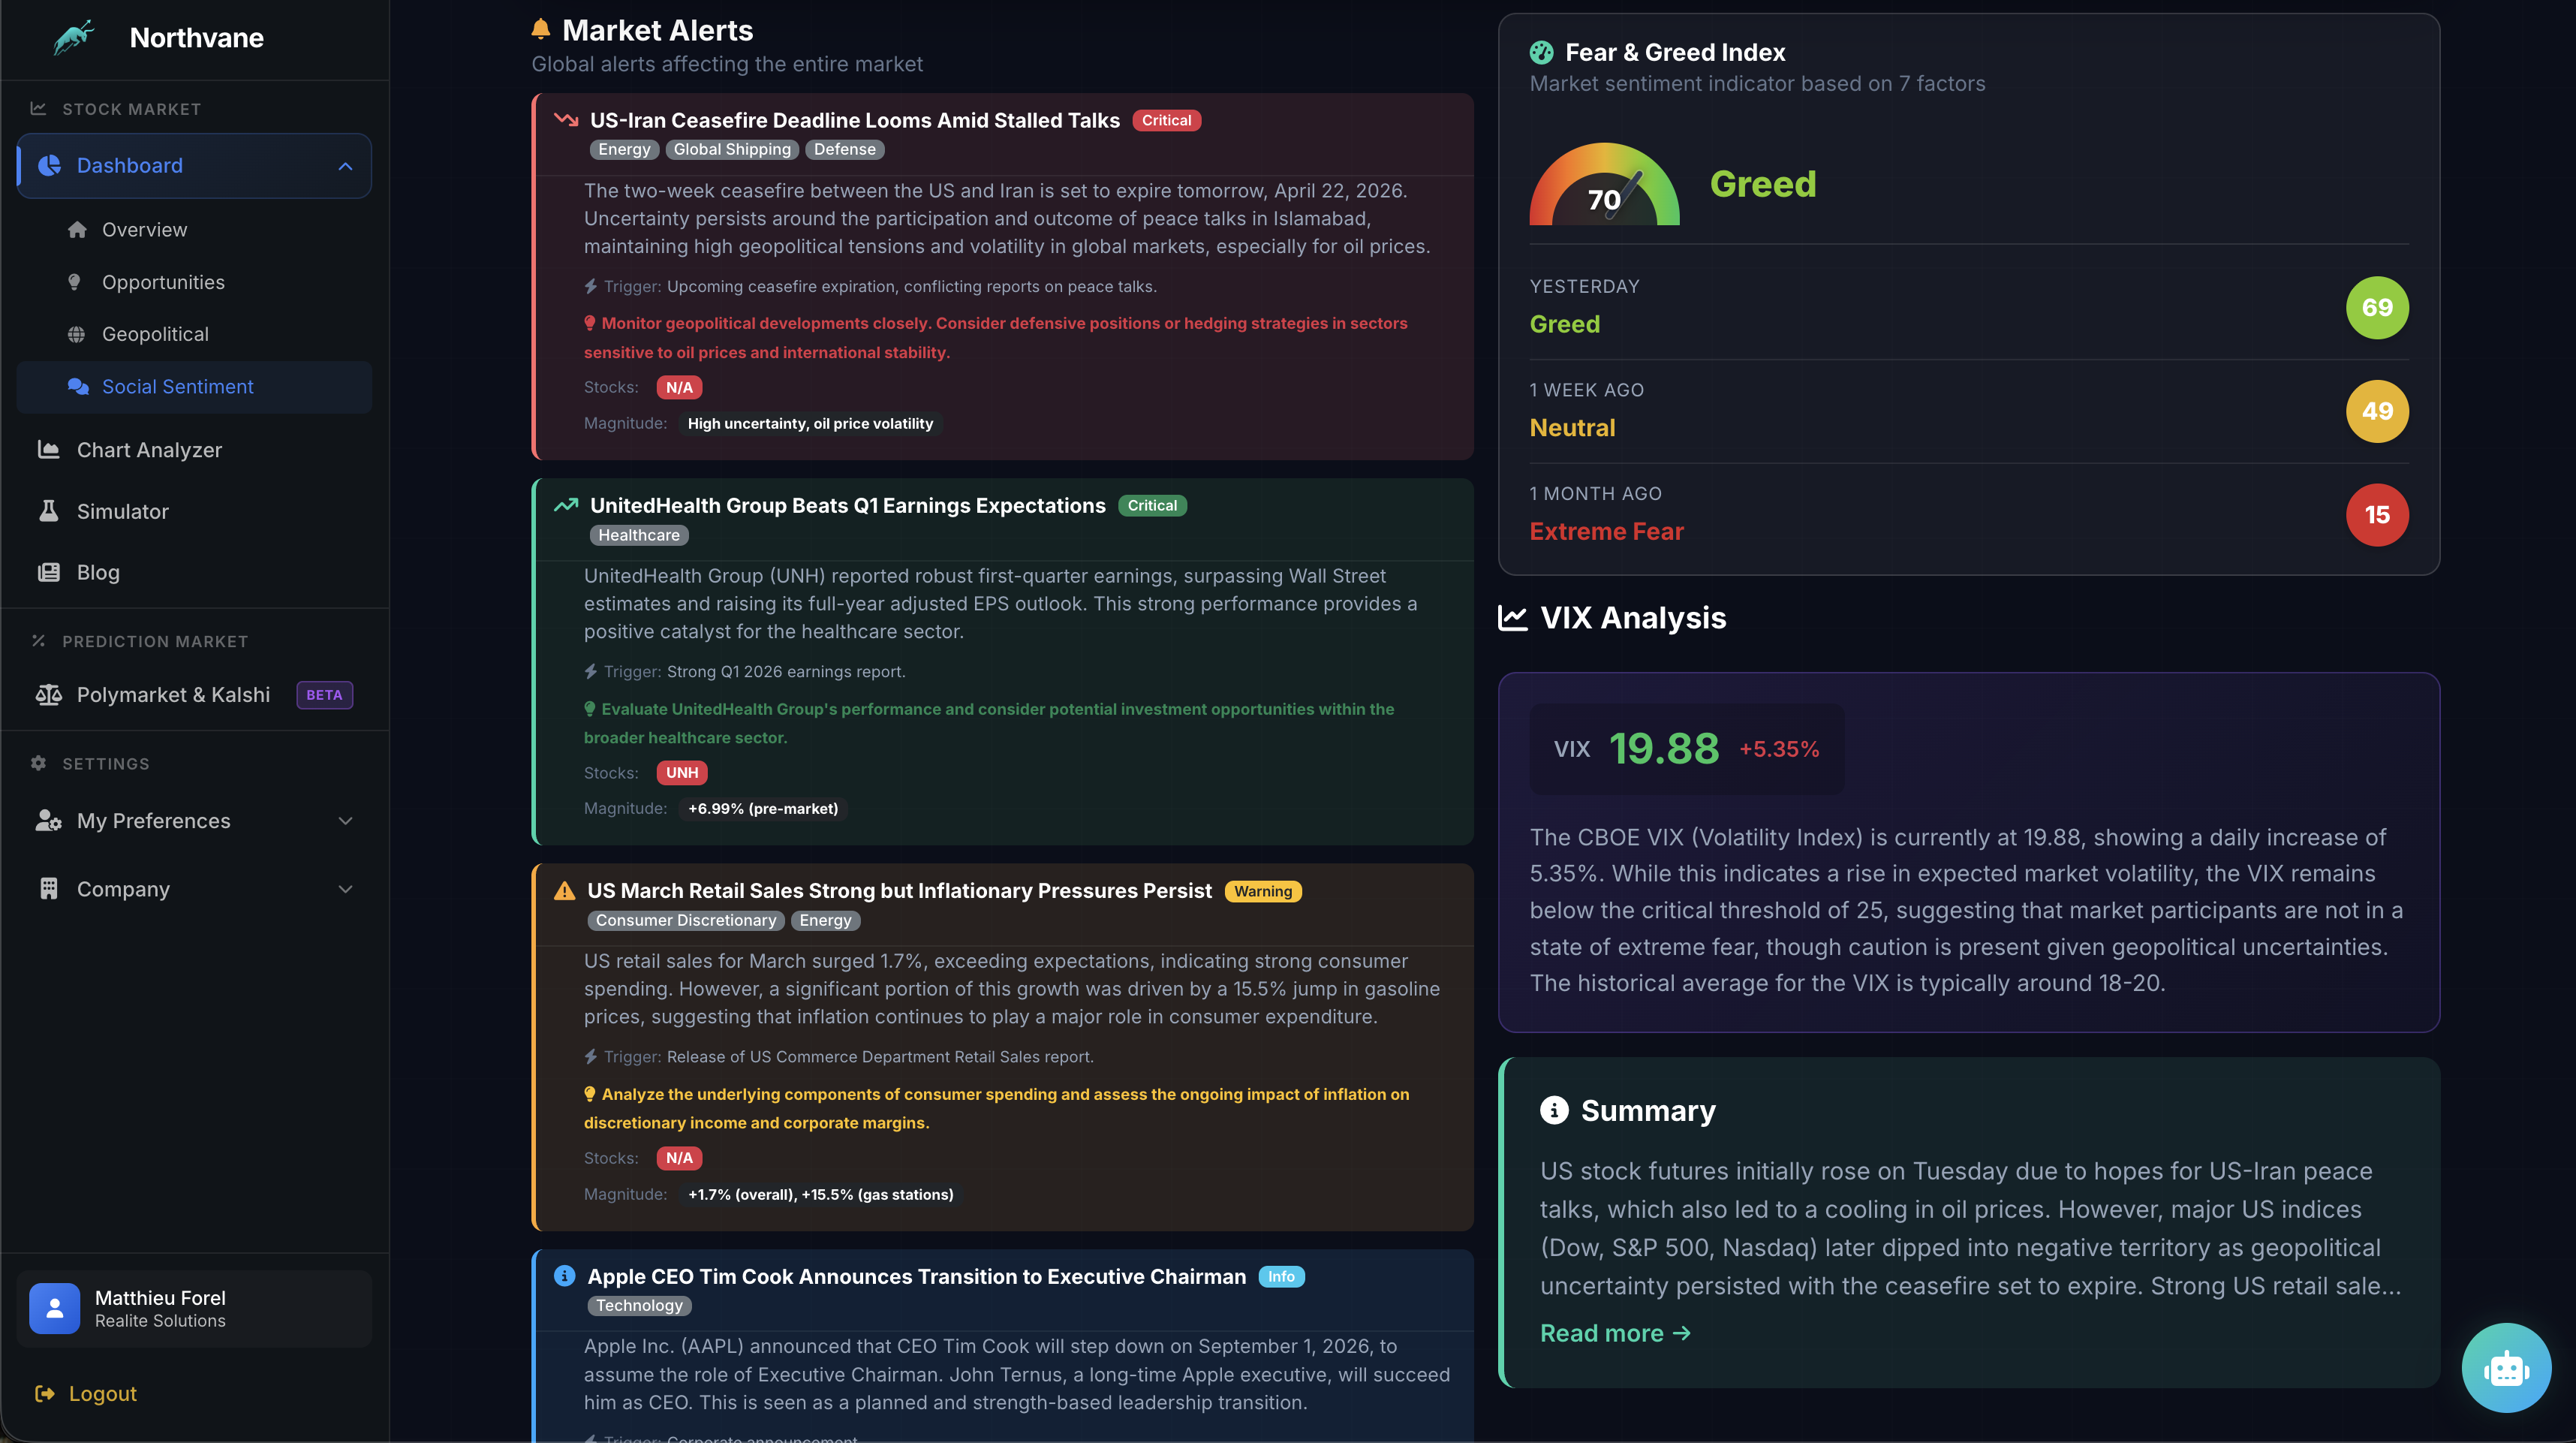2576x1443 pixels.
Task: Click the red 15 month-ago score circle
Action: coord(2377,515)
